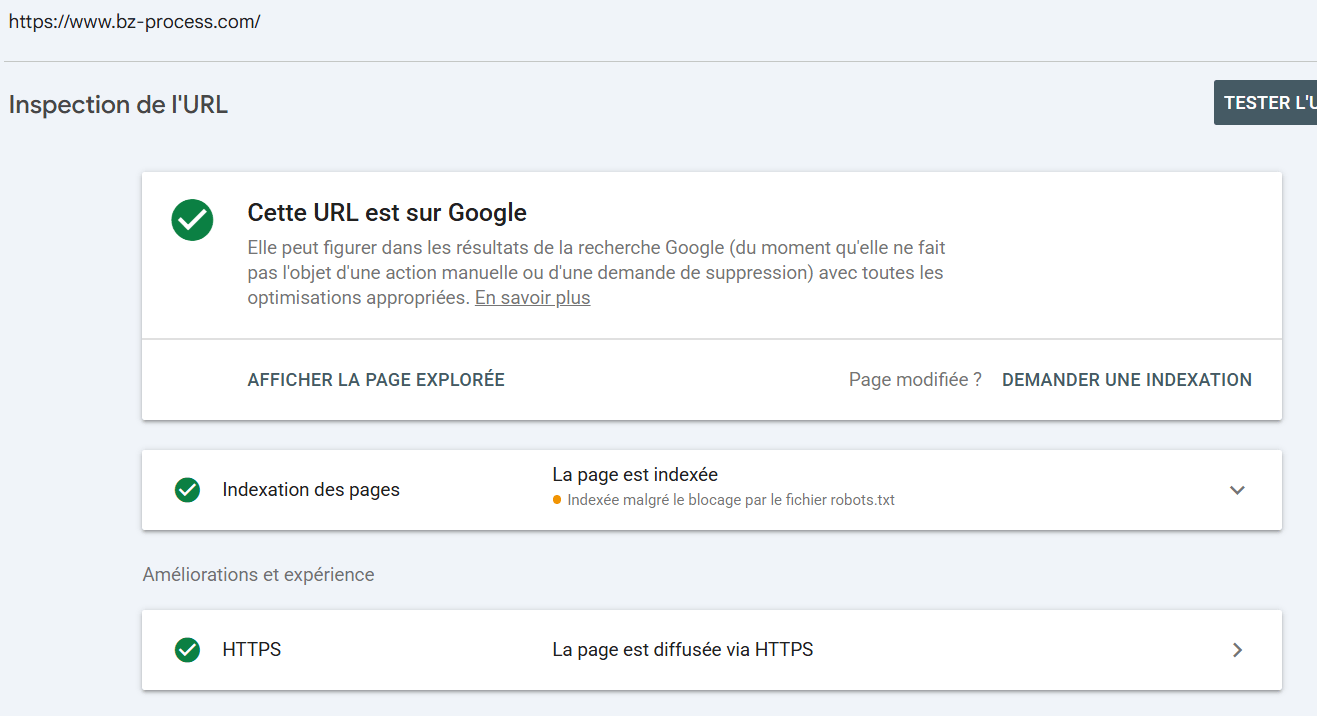This screenshot has height=716, width=1317.
Task: Click the Page modifiée ? text
Action: pos(915,380)
